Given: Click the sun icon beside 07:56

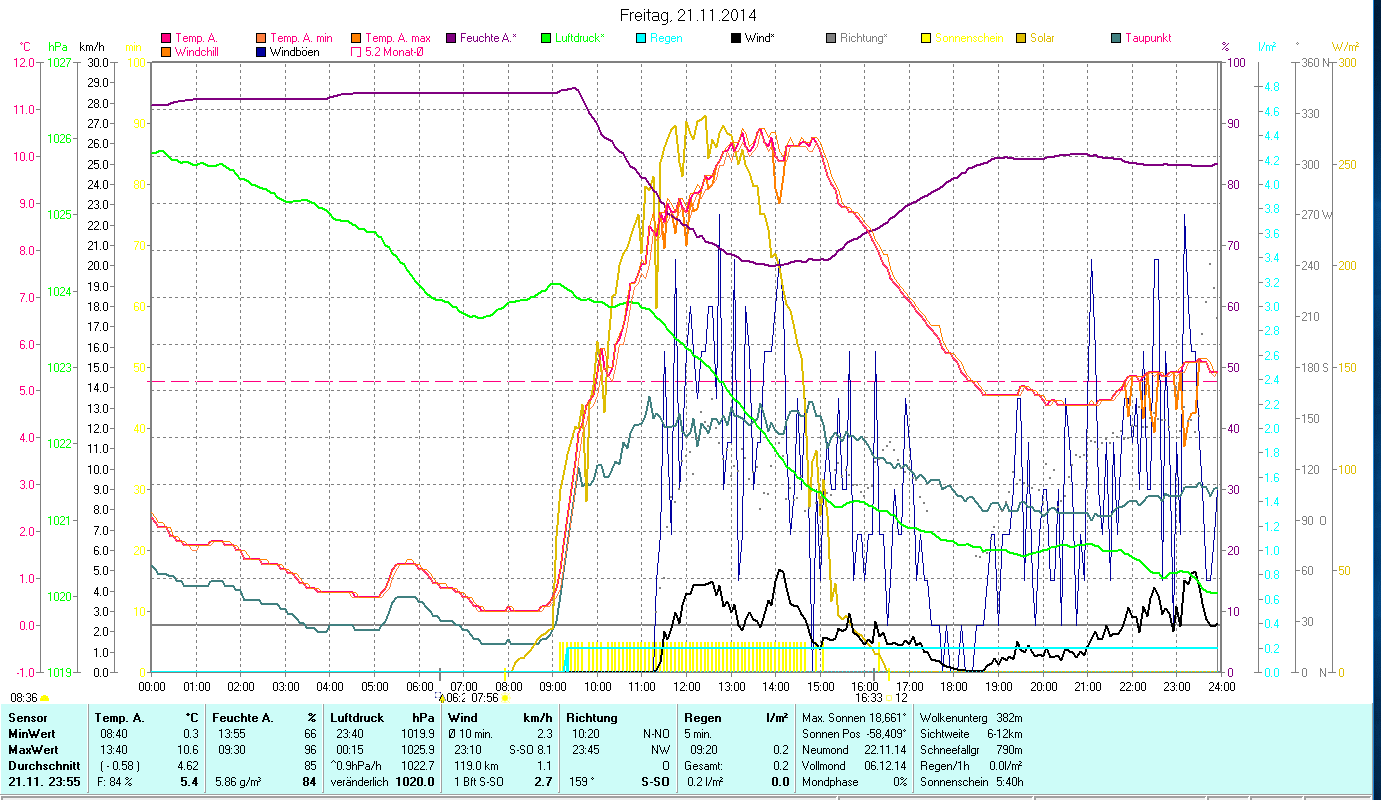Looking at the screenshot, I should (x=504, y=698).
